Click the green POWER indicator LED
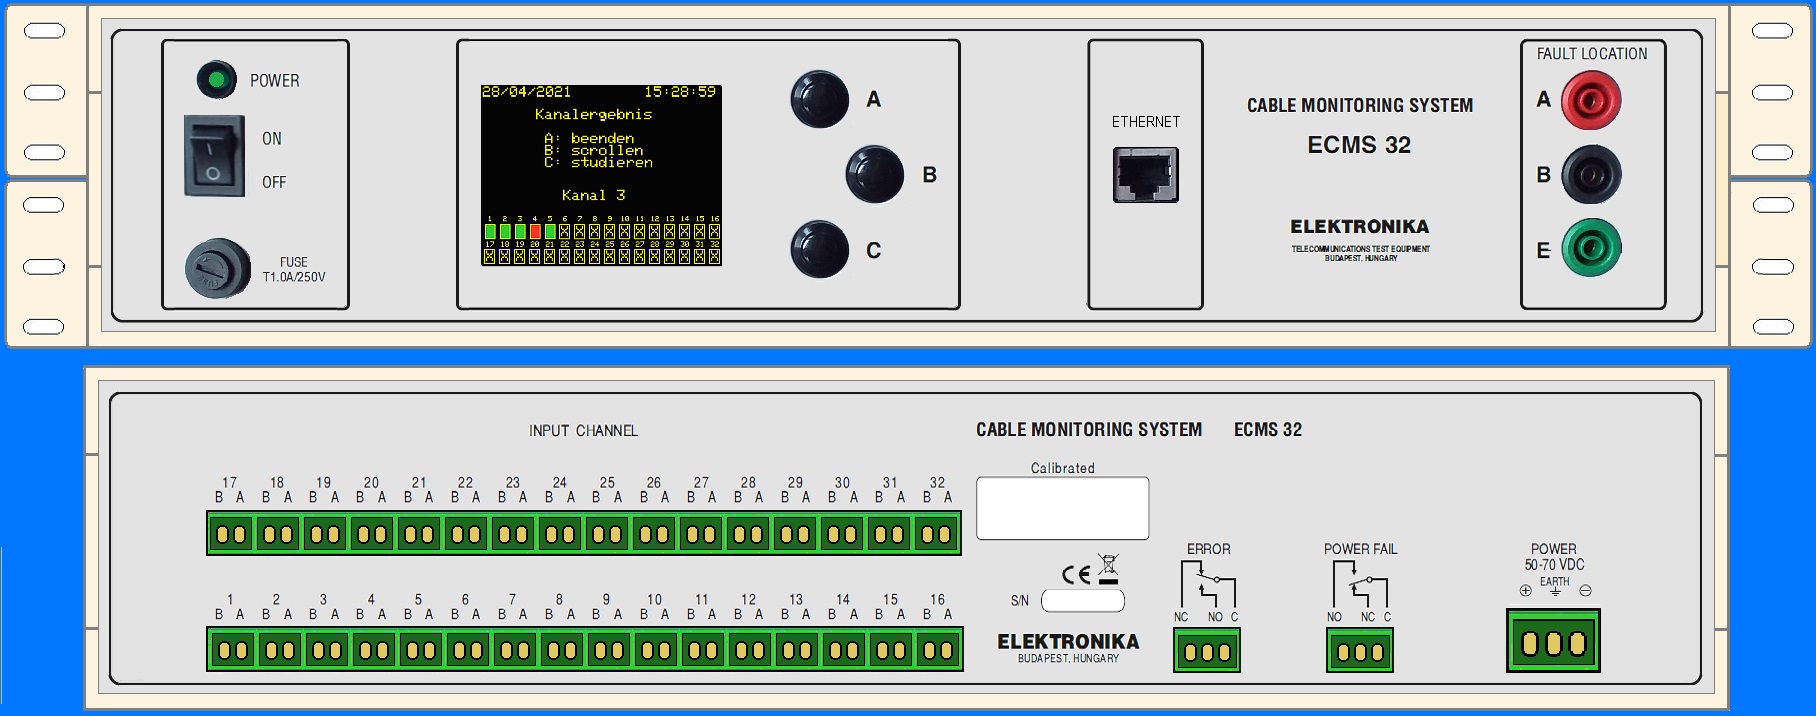The width and height of the screenshot is (1816, 716). pyautogui.click(x=216, y=80)
